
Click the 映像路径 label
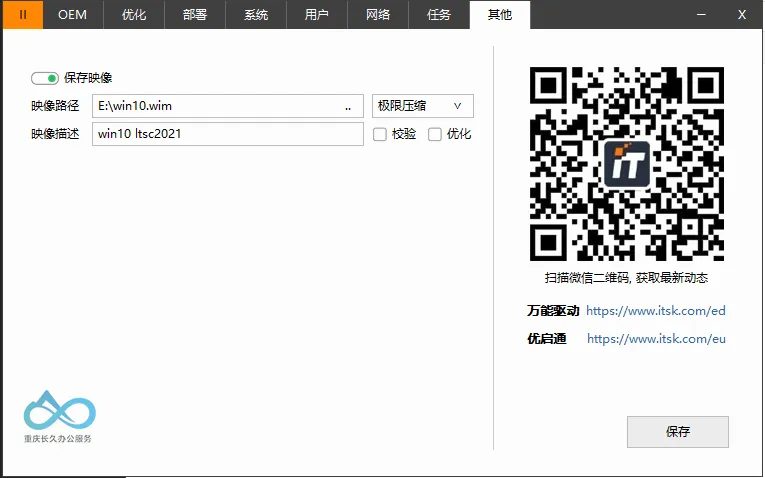55,106
